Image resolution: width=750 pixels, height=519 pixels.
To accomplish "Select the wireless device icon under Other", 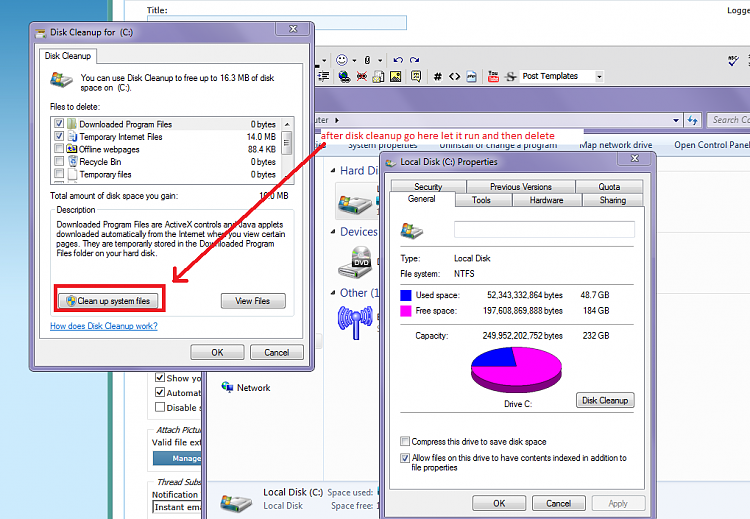I will [355, 322].
